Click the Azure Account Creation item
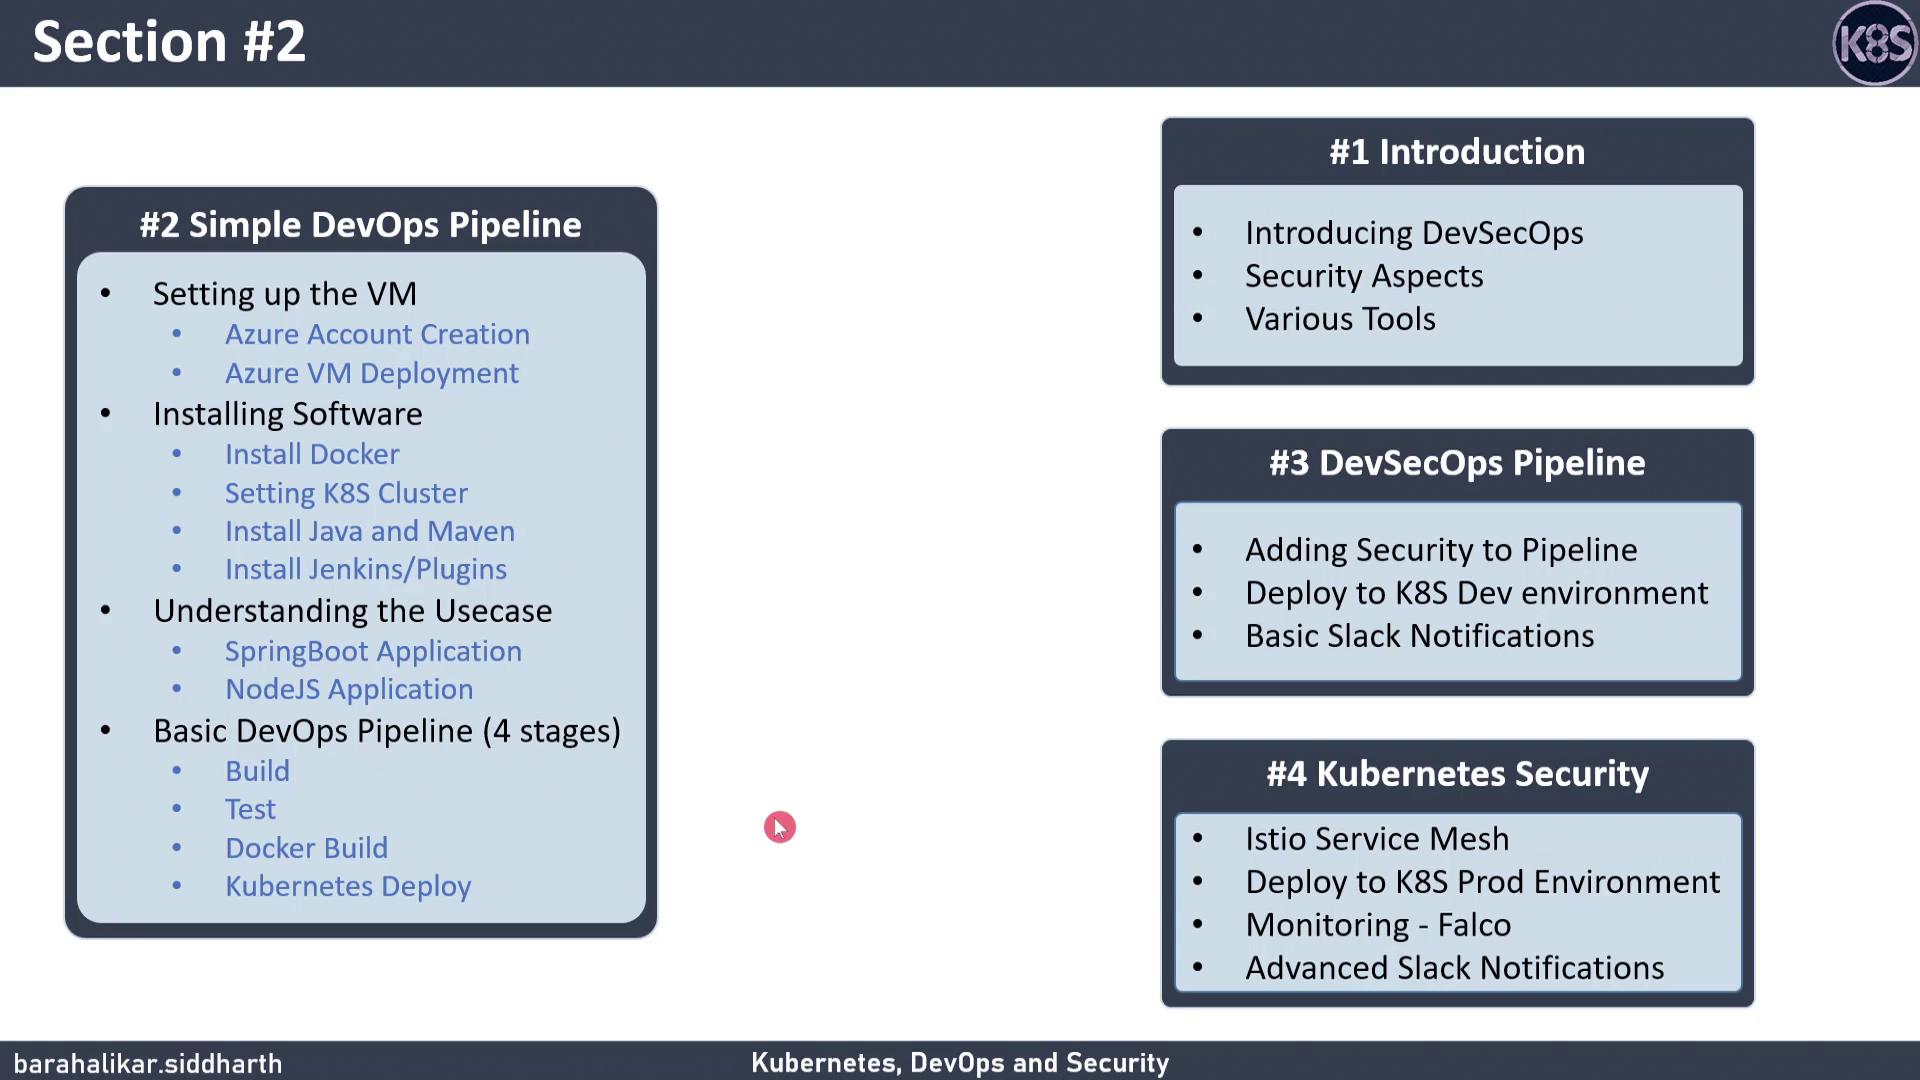This screenshot has width=1920, height=1080. tap(377, 334)
